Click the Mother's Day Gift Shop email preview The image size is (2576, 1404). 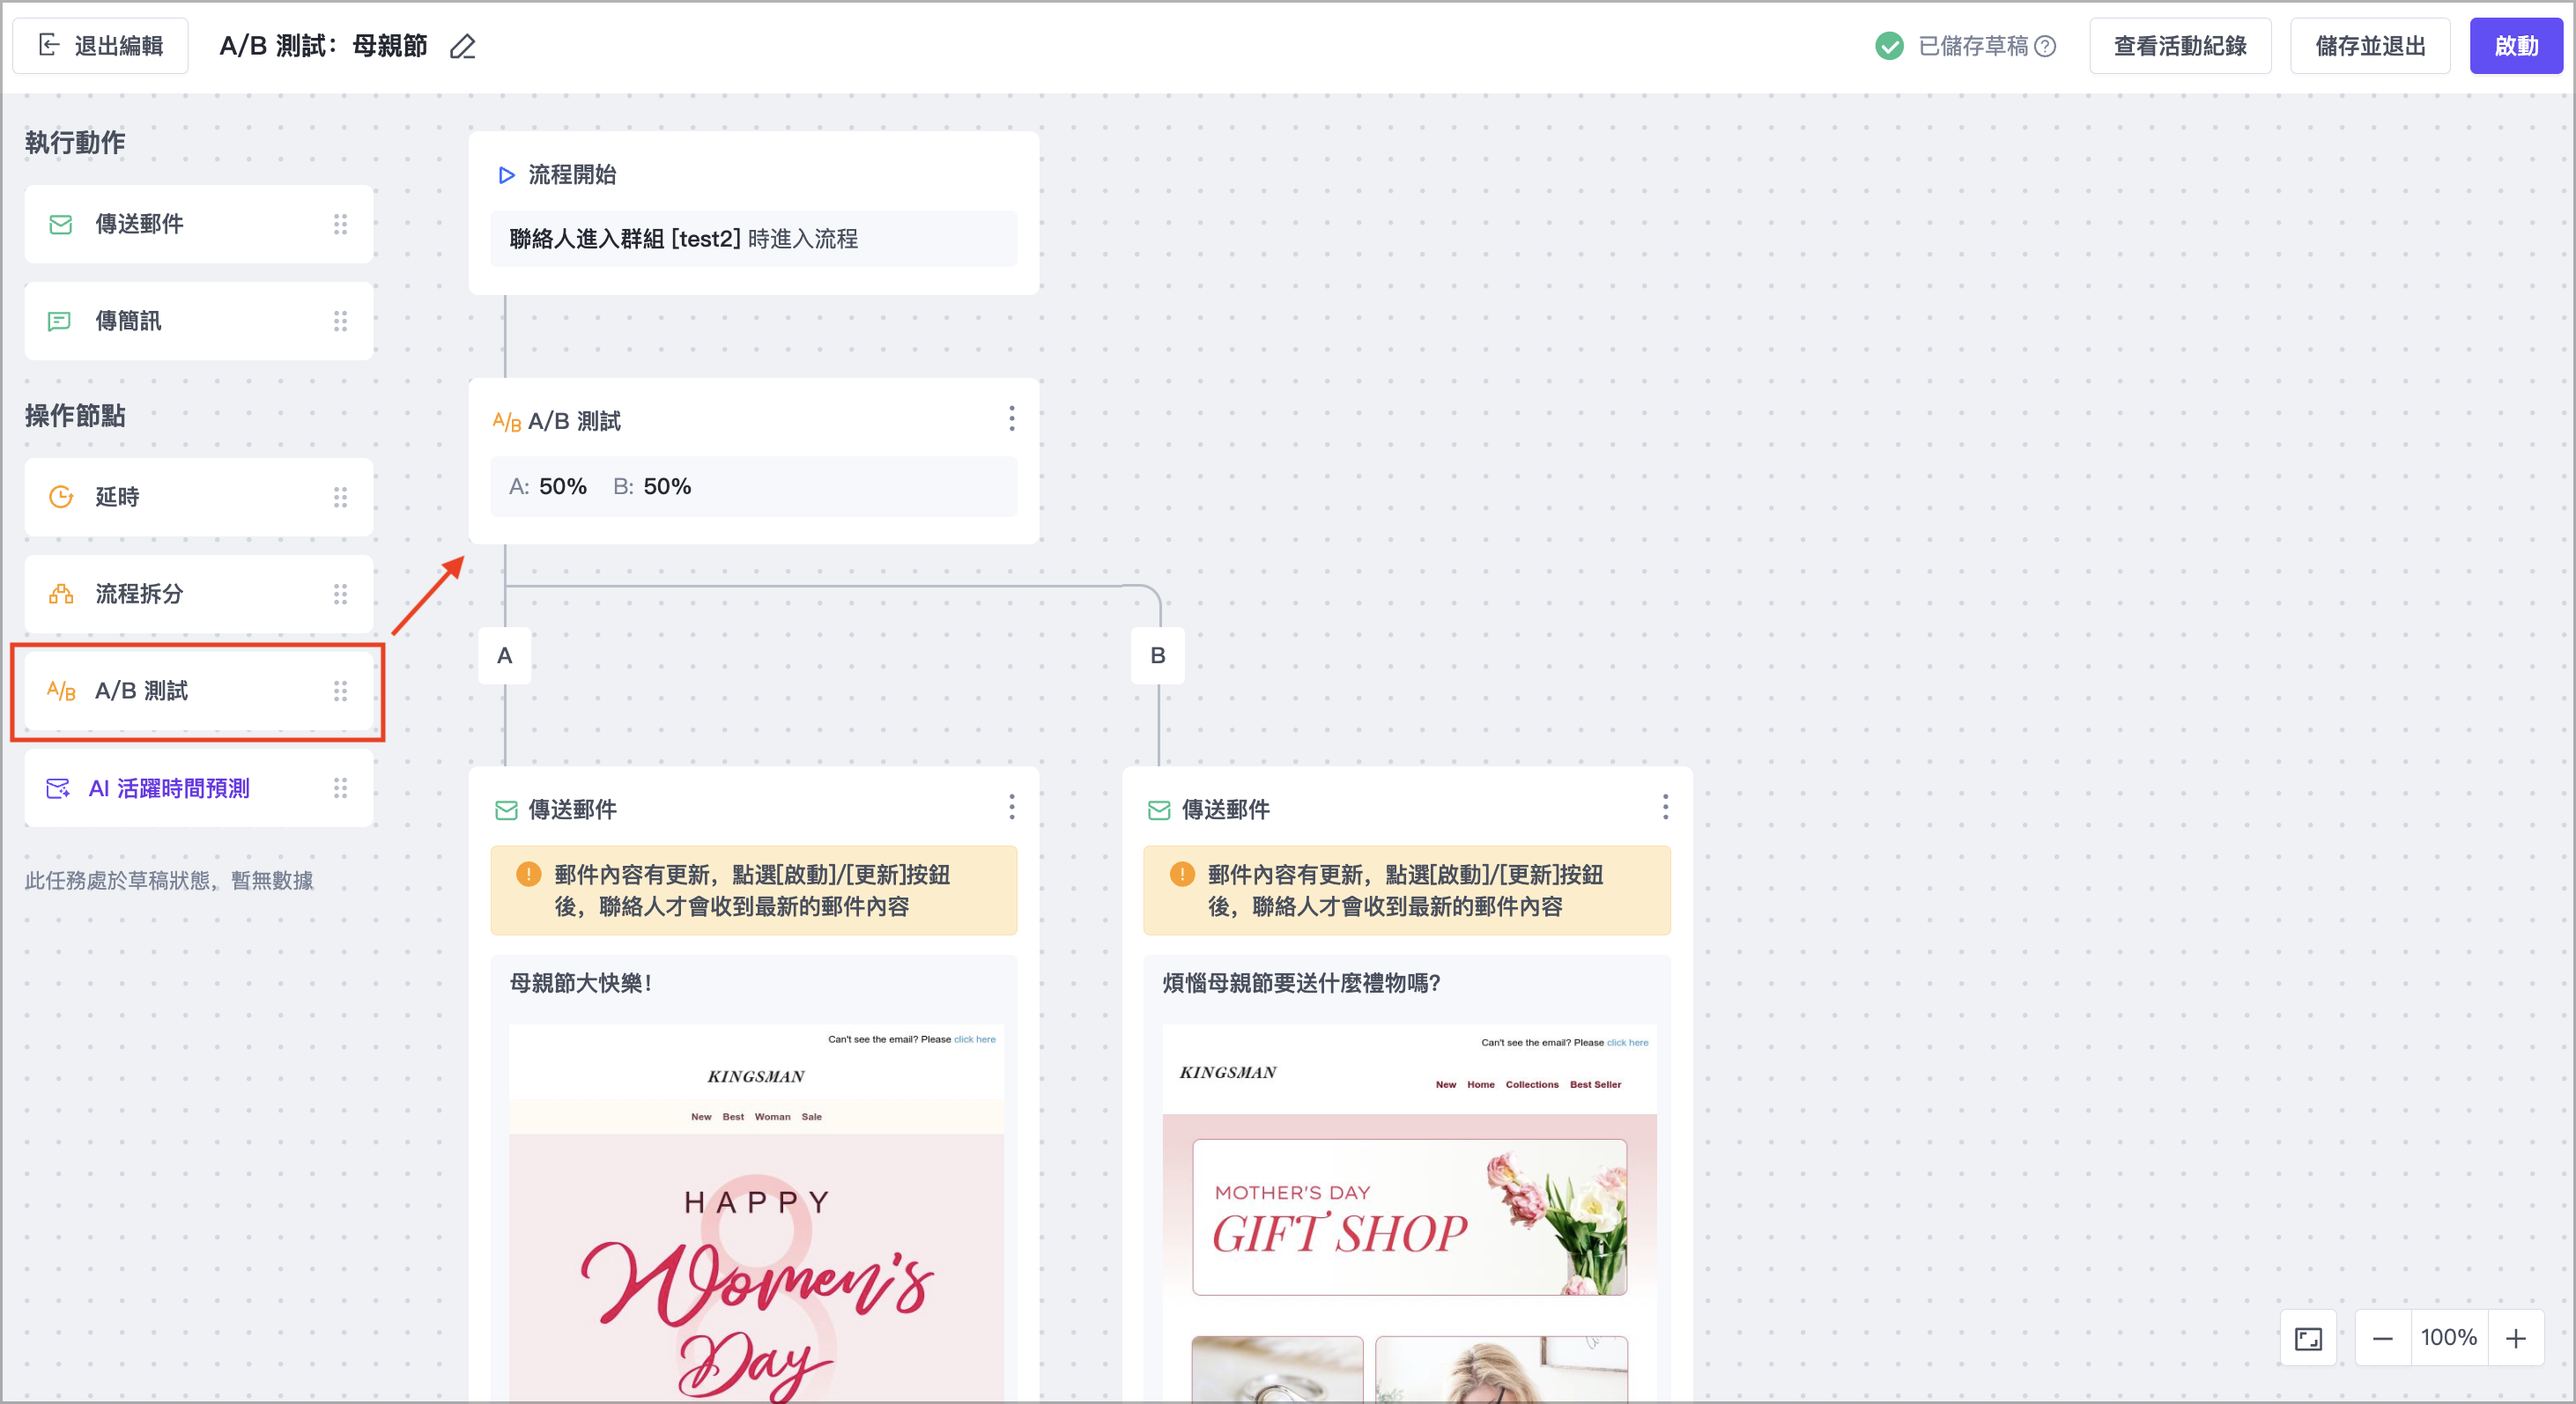[x=1408, y=1216]
